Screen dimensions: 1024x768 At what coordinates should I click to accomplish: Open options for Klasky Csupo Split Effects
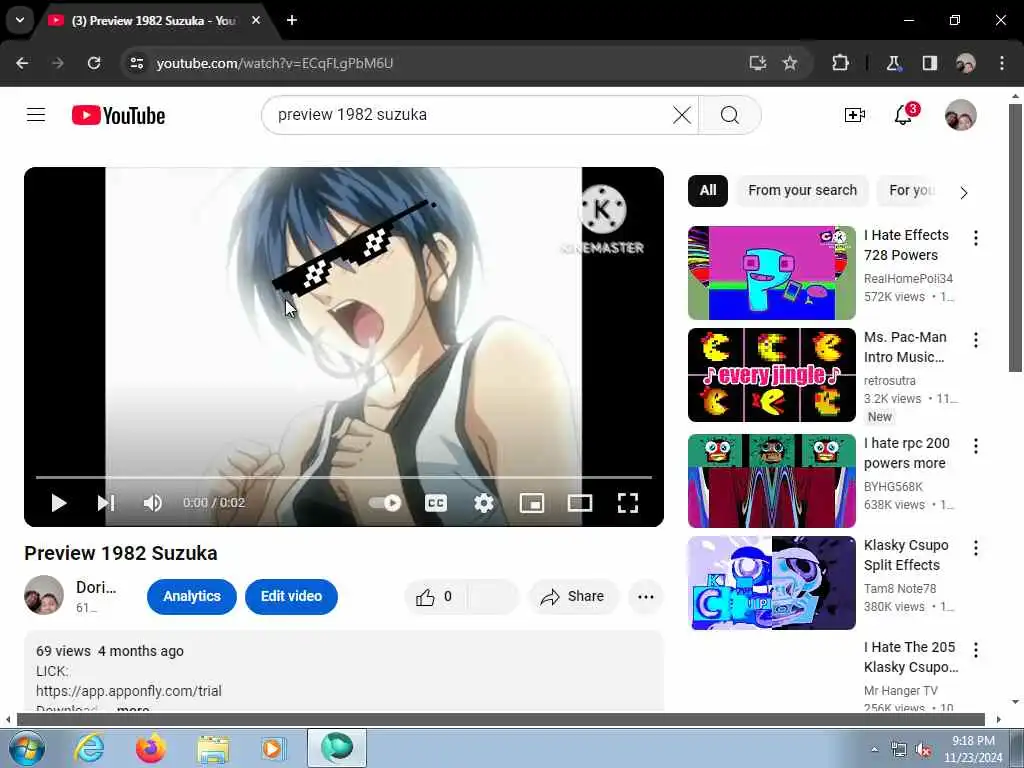click(976, 548)
